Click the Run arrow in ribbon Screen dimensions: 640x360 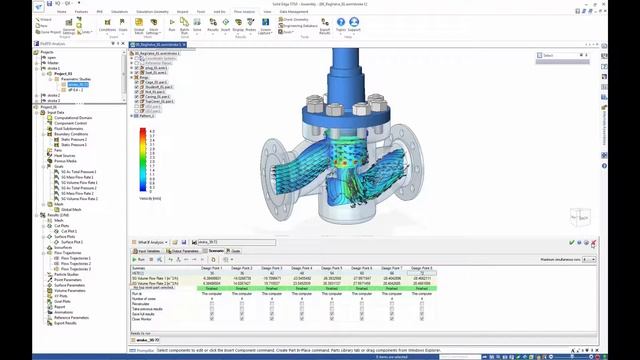point(172,25)
